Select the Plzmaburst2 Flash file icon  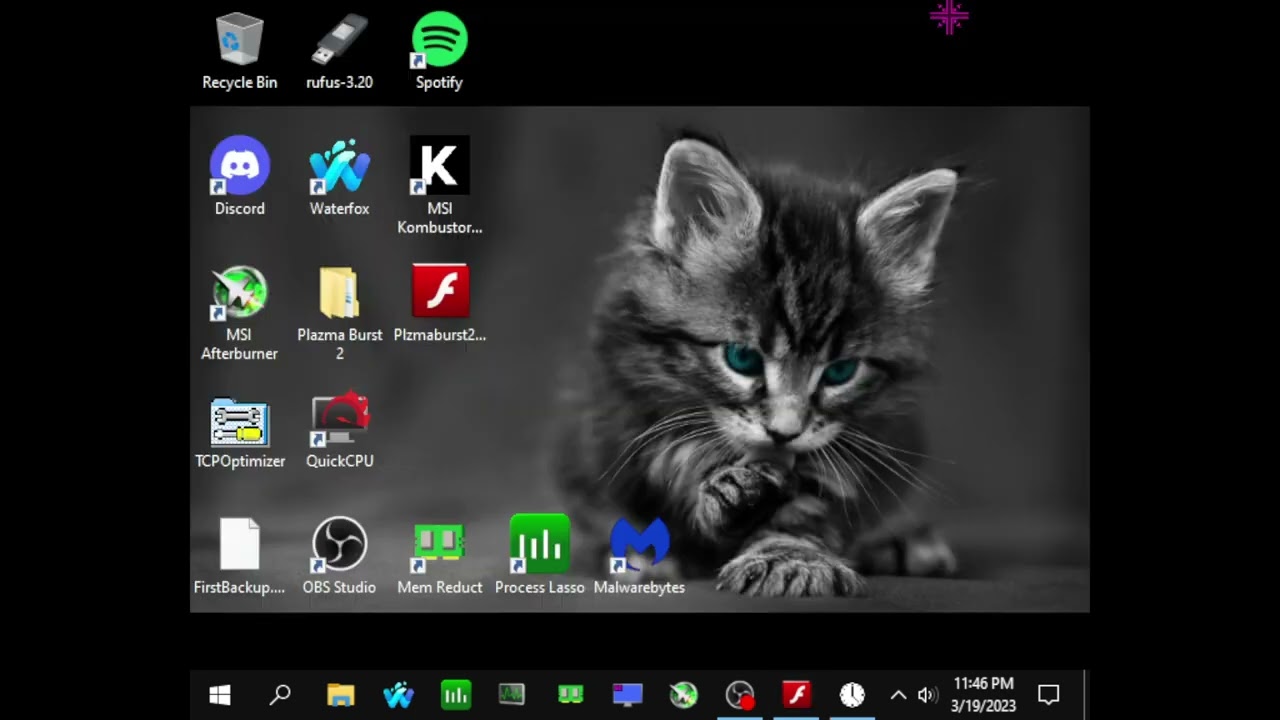pyautogui.click(x=439, y=303)
